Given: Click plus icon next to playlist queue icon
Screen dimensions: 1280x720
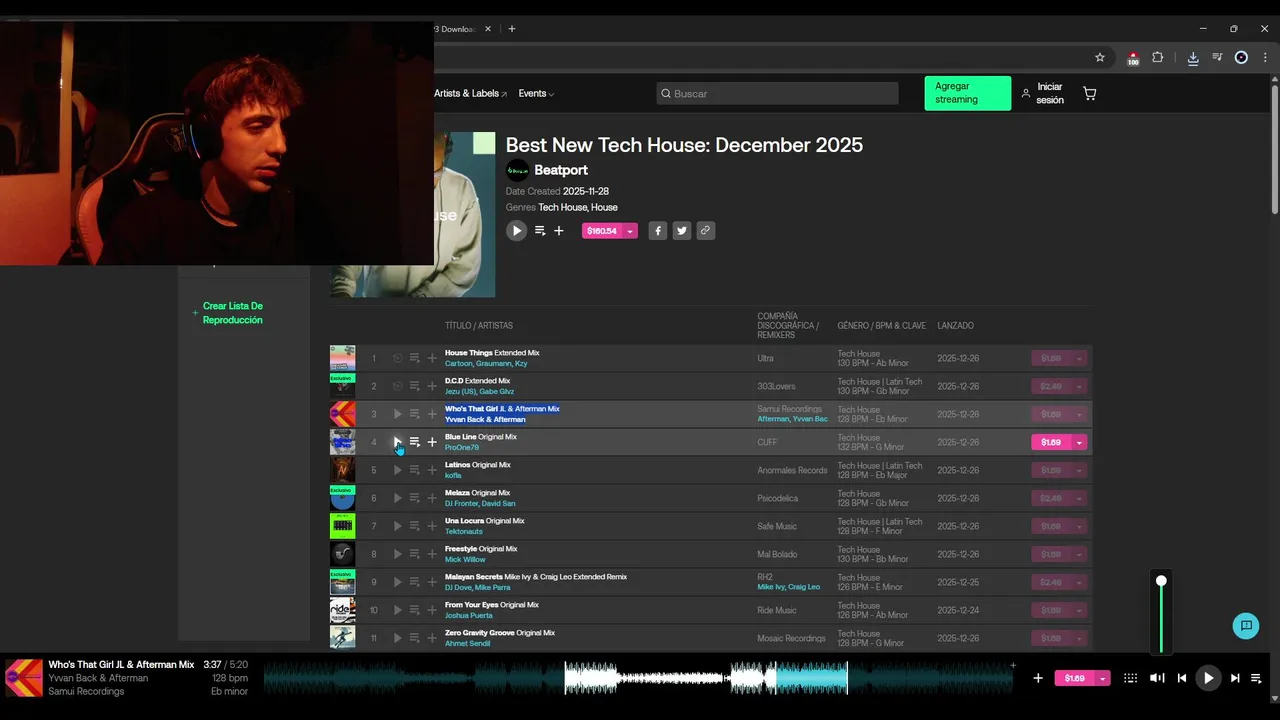Looking at the screenshot, I should coord(559,231).
